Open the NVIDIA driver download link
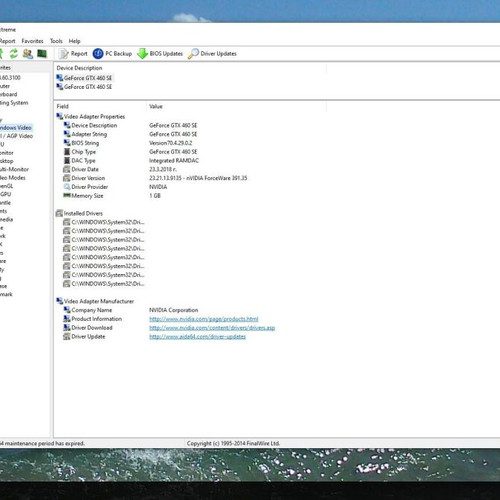 point(212,328)
